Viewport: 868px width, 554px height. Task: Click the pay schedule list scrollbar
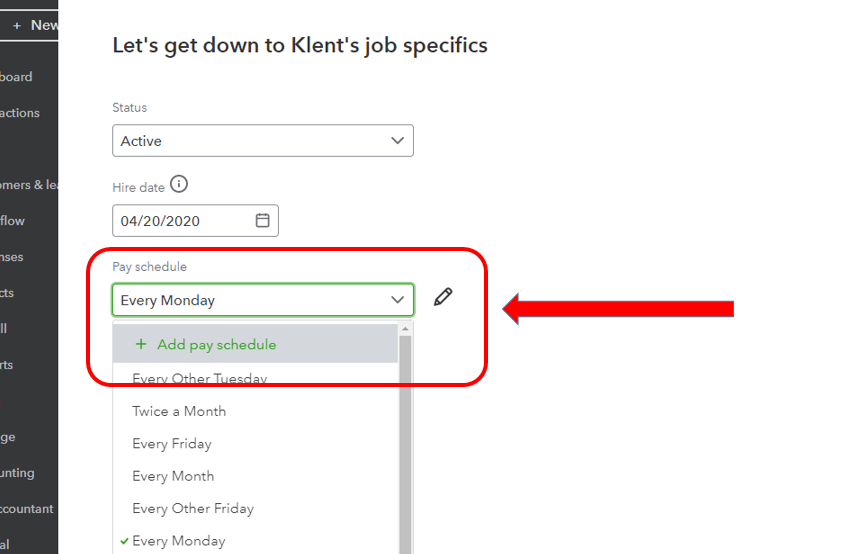[x=405, y=440]
